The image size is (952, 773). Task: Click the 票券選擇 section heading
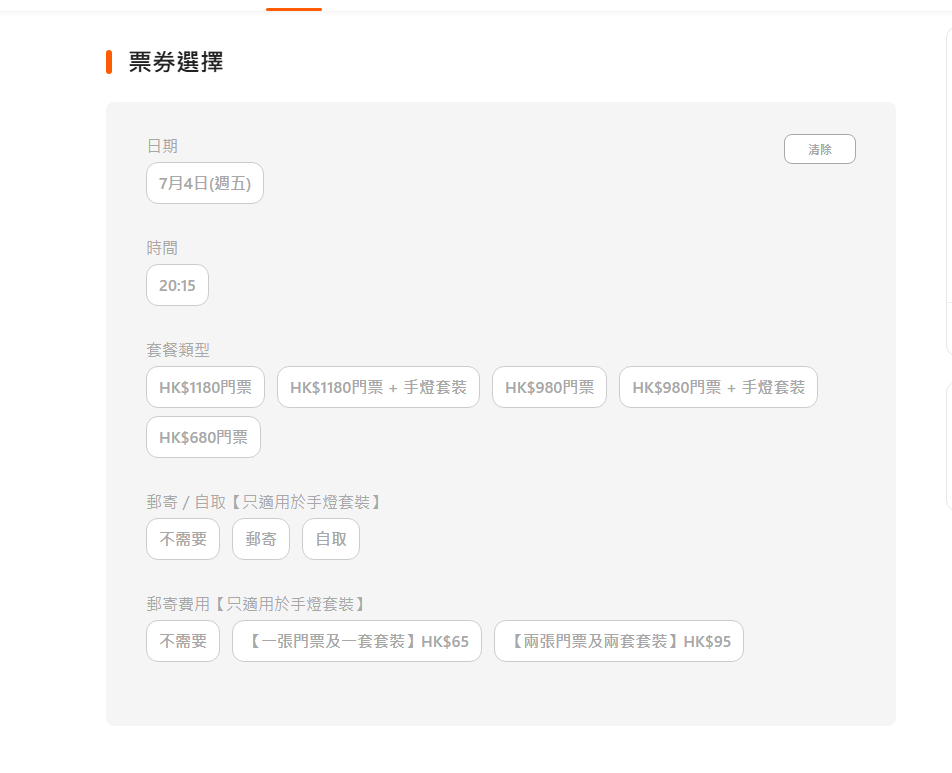176,62
